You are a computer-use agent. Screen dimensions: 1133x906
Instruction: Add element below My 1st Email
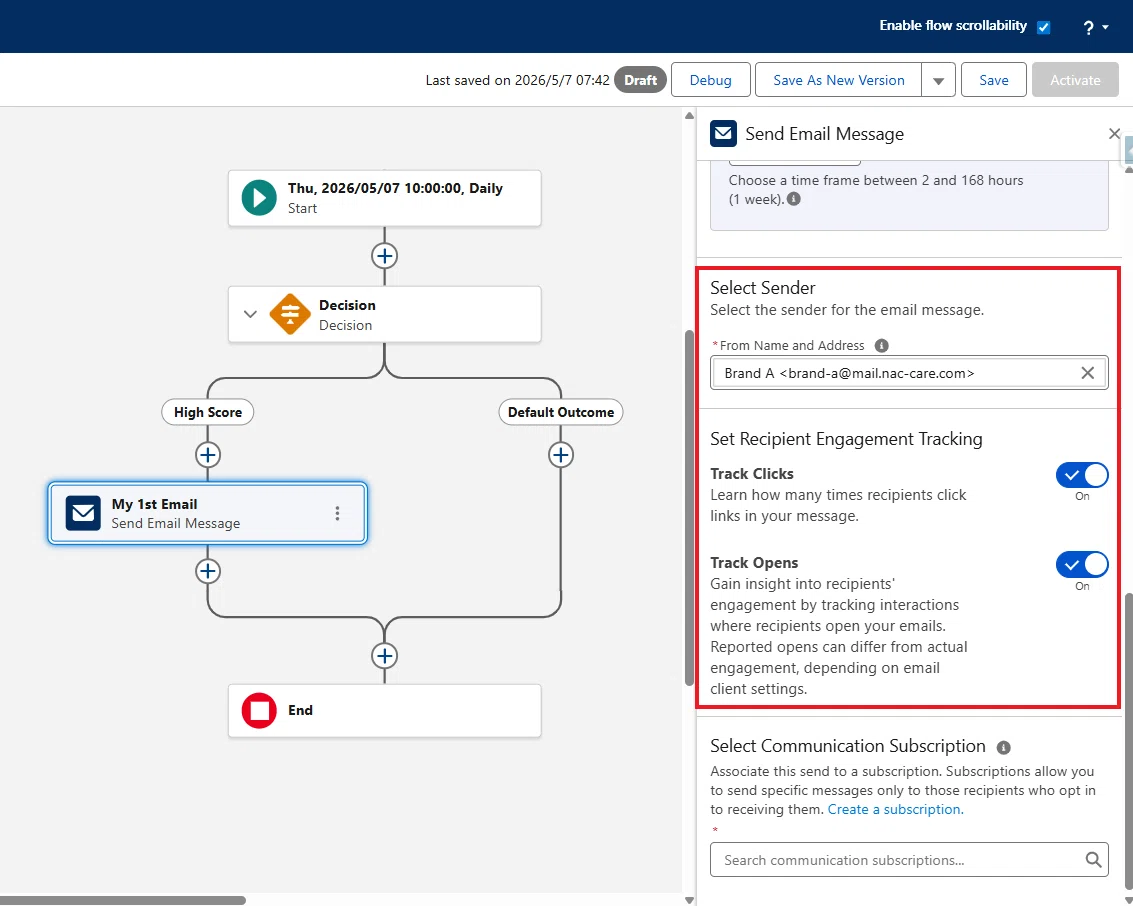click(207, 571)
